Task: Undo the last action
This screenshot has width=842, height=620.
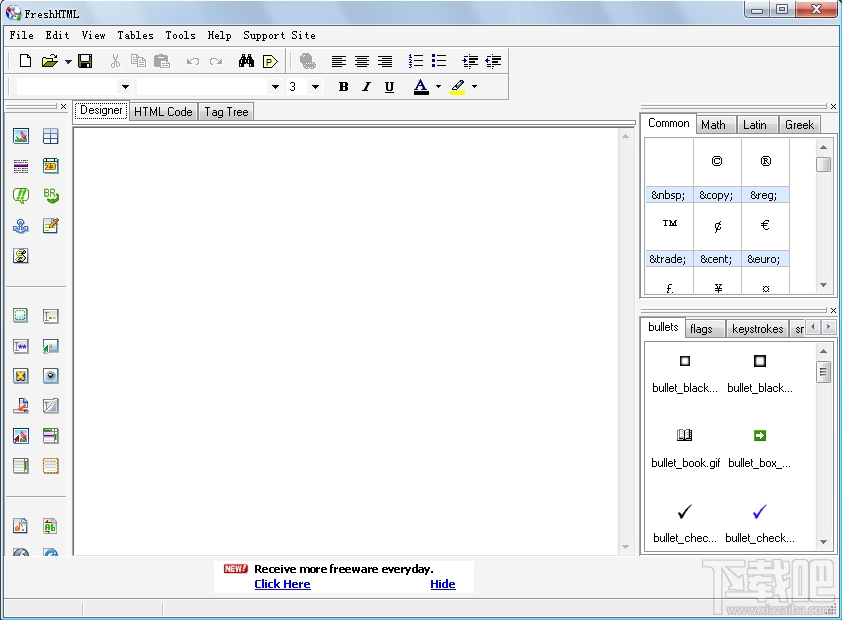Action: (x=192, y=61)
